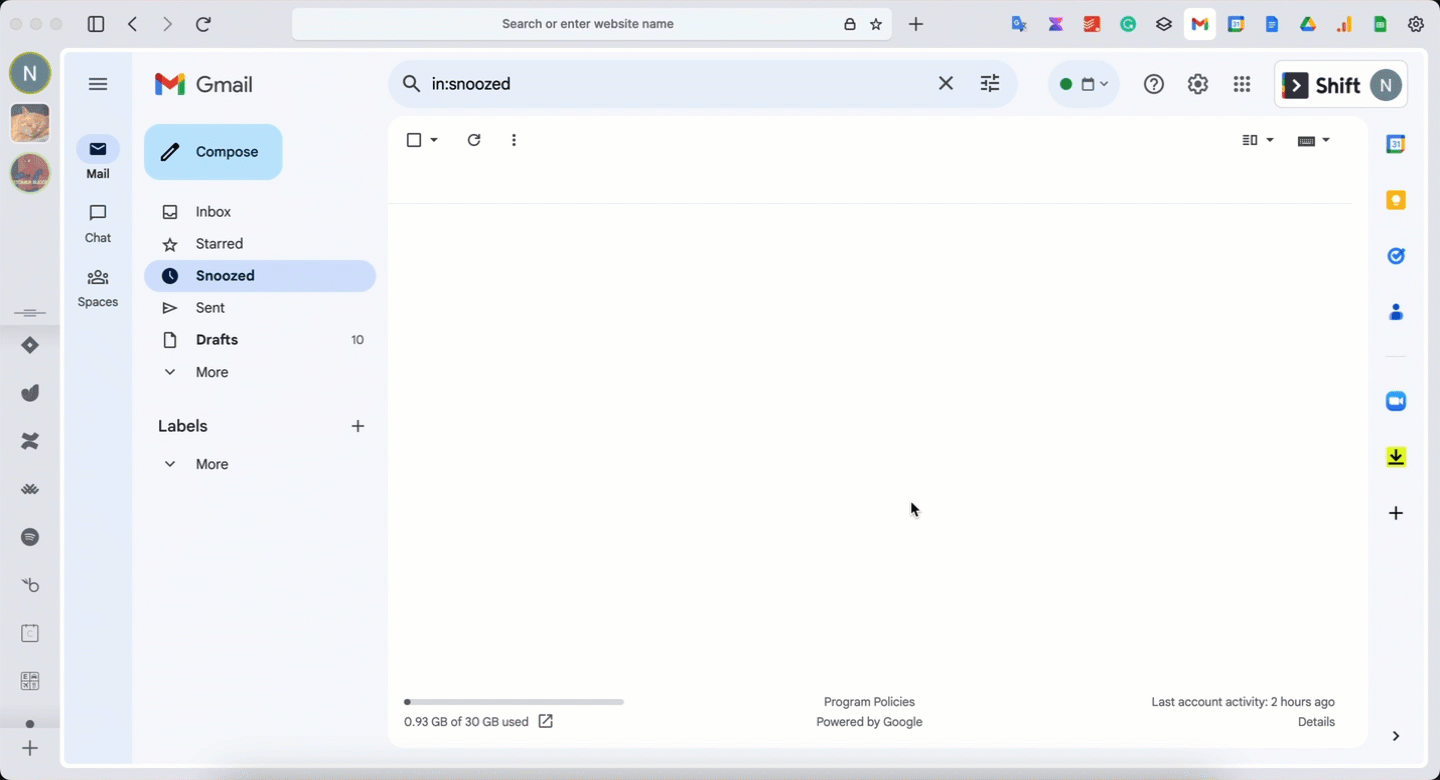Go forward in Shift toolbar

pos(167,24)
